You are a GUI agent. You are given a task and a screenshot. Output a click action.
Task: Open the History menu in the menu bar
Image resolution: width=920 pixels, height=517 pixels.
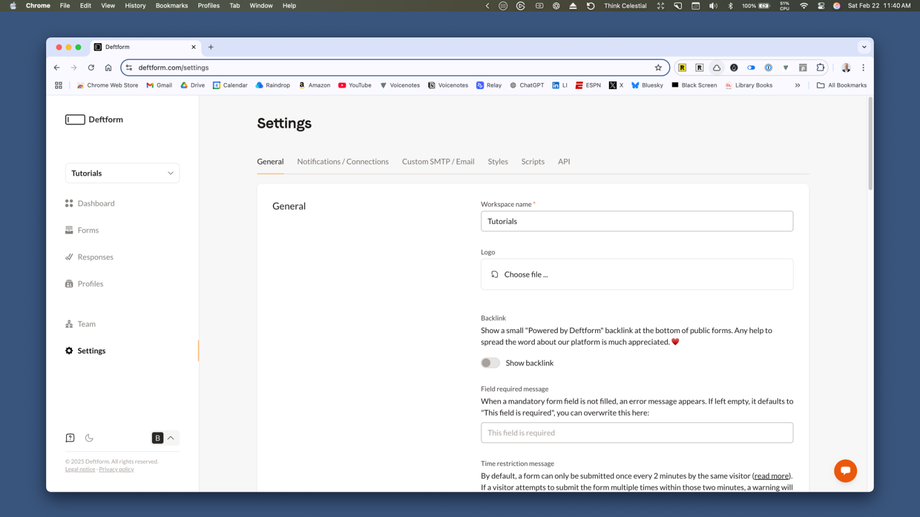coord(135,5)
